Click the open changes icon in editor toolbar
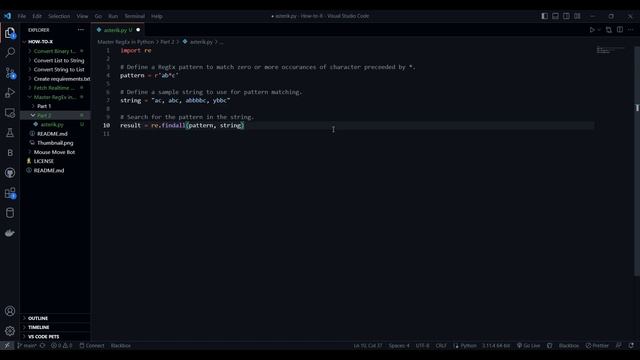The height and width of the screenshot is (360, 640). click(x=609, y=30)
